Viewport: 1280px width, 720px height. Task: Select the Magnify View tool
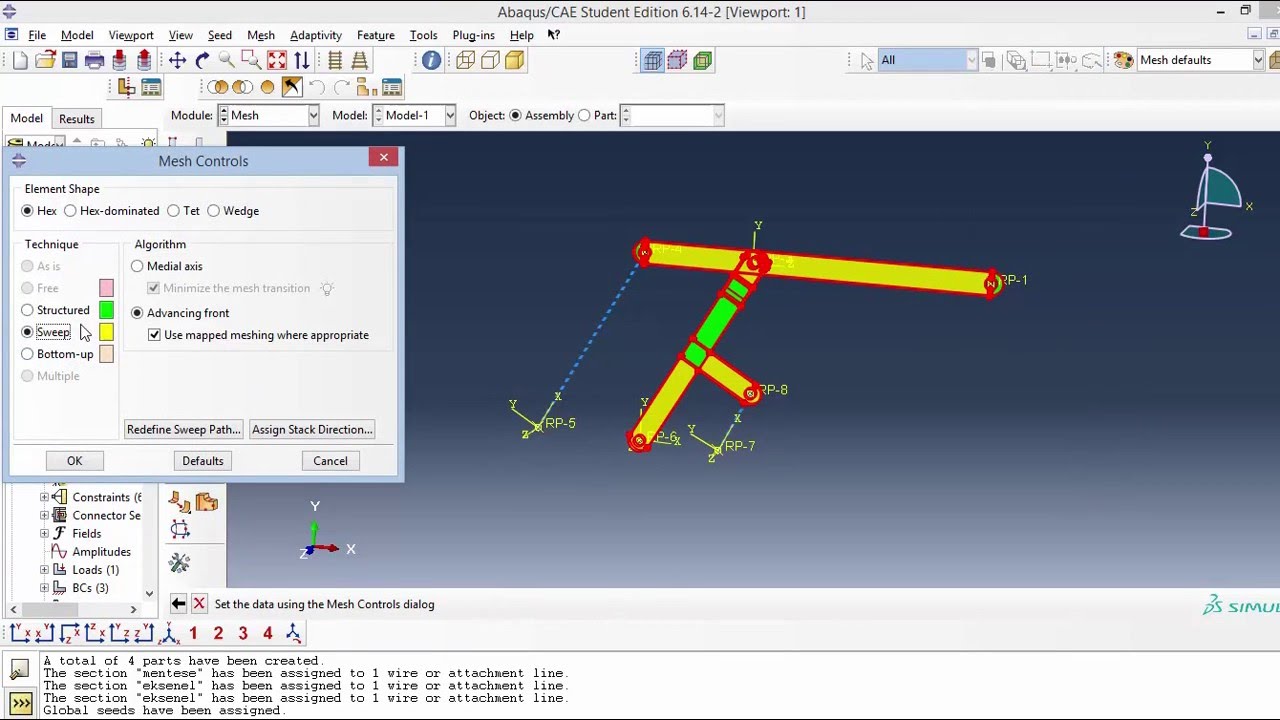point(227,60)
